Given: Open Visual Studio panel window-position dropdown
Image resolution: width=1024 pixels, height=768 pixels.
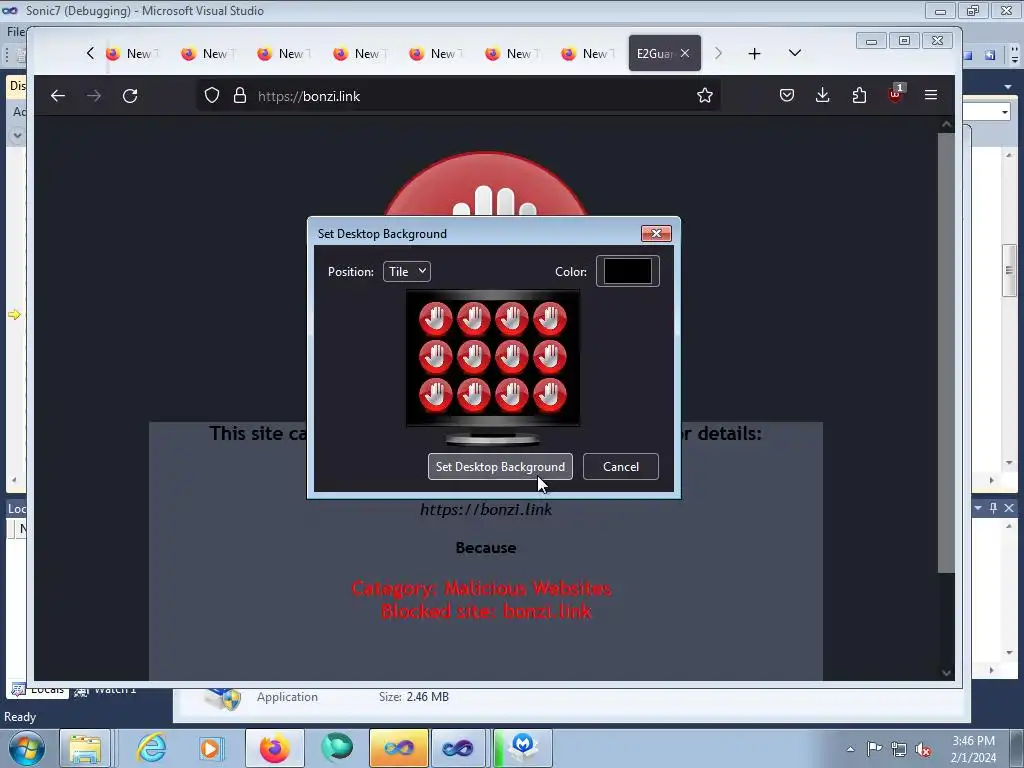Looking at the screenshot, I should point(978,507).
